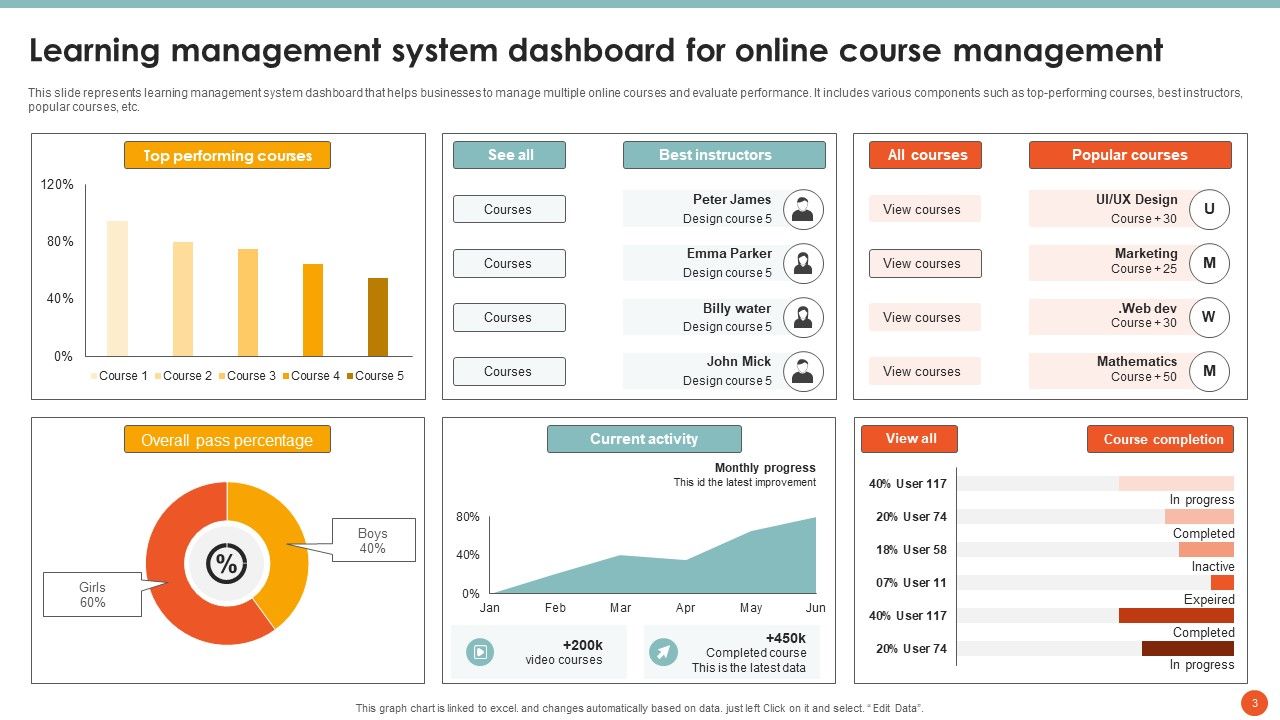Click Billy water avatar icon
This screenshot has height=720, width=1280.
click(x=802, y=317)
